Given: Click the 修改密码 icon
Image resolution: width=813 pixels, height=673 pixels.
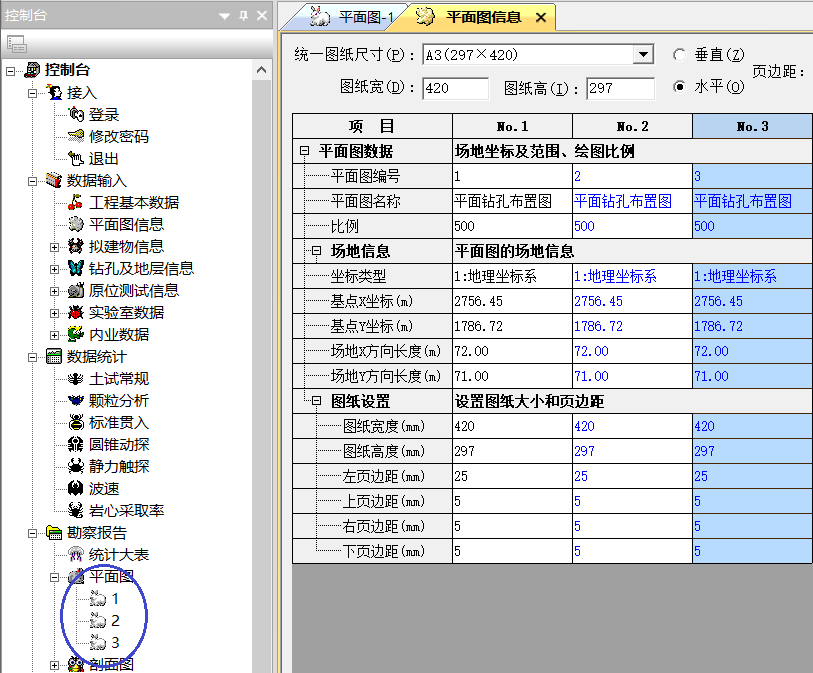Looking at the screenshot, I should pyautogui.click(x=76, y=136).
